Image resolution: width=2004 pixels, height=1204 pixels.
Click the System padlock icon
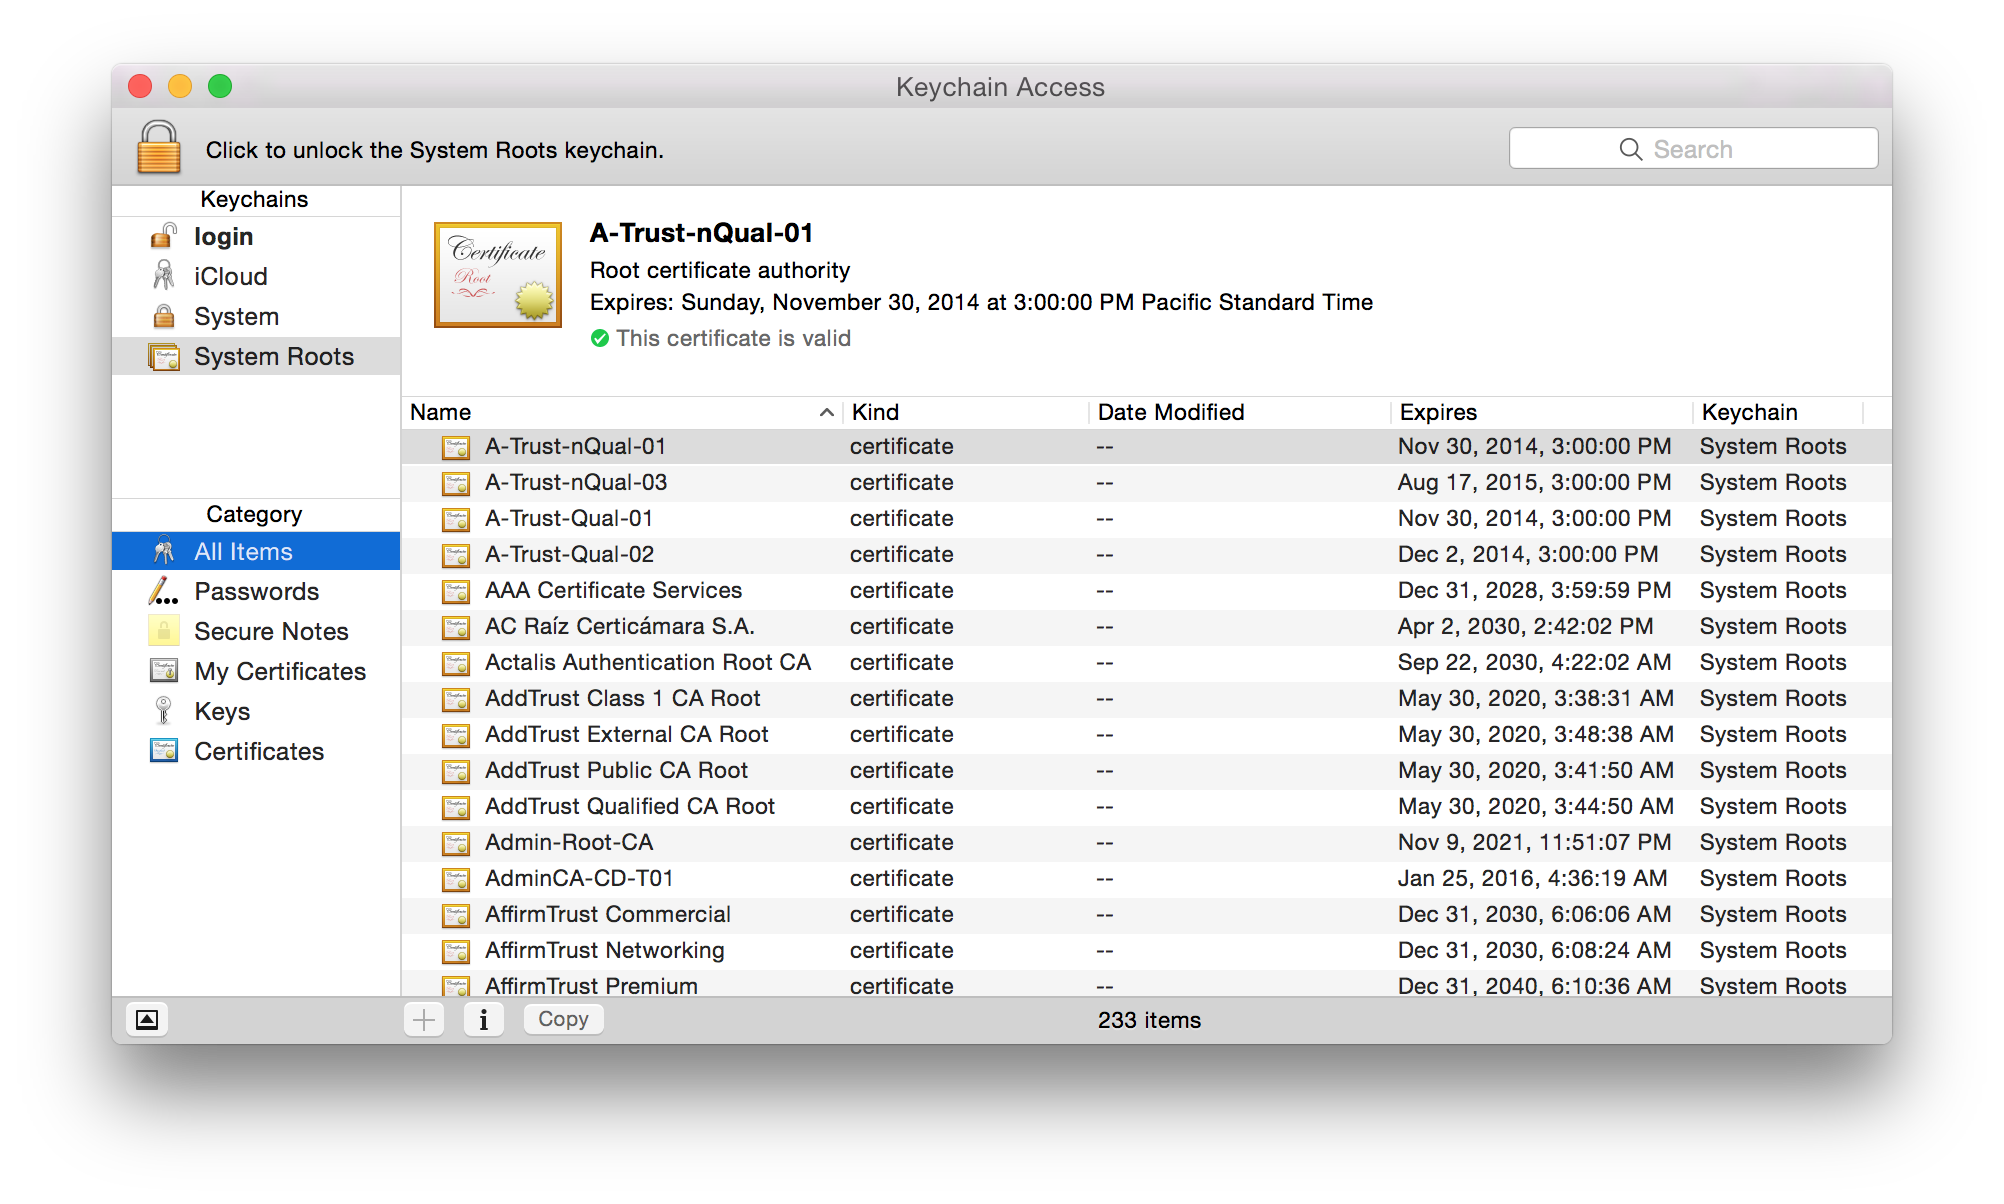coord(163,316)
